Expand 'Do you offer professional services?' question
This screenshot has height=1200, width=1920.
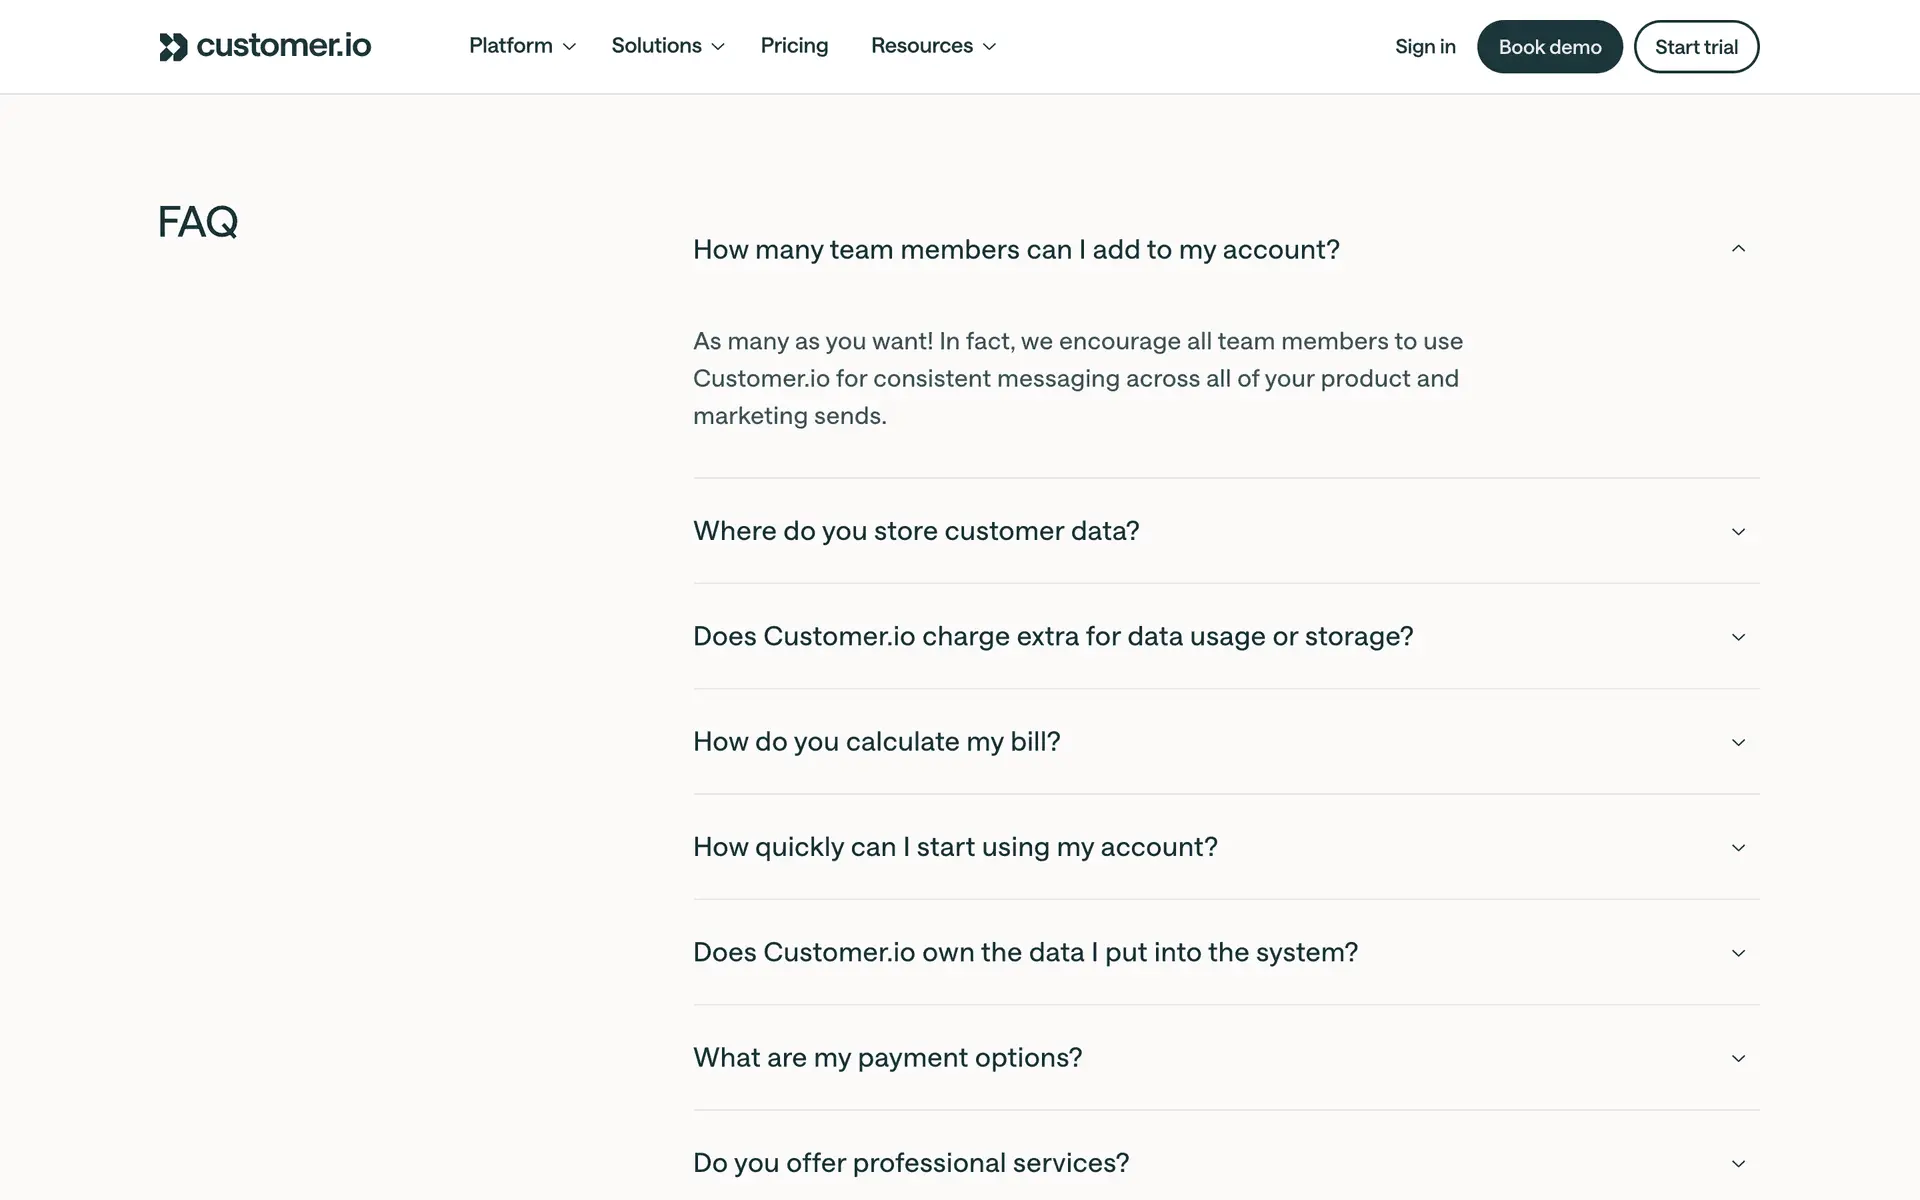(910, 1163)
